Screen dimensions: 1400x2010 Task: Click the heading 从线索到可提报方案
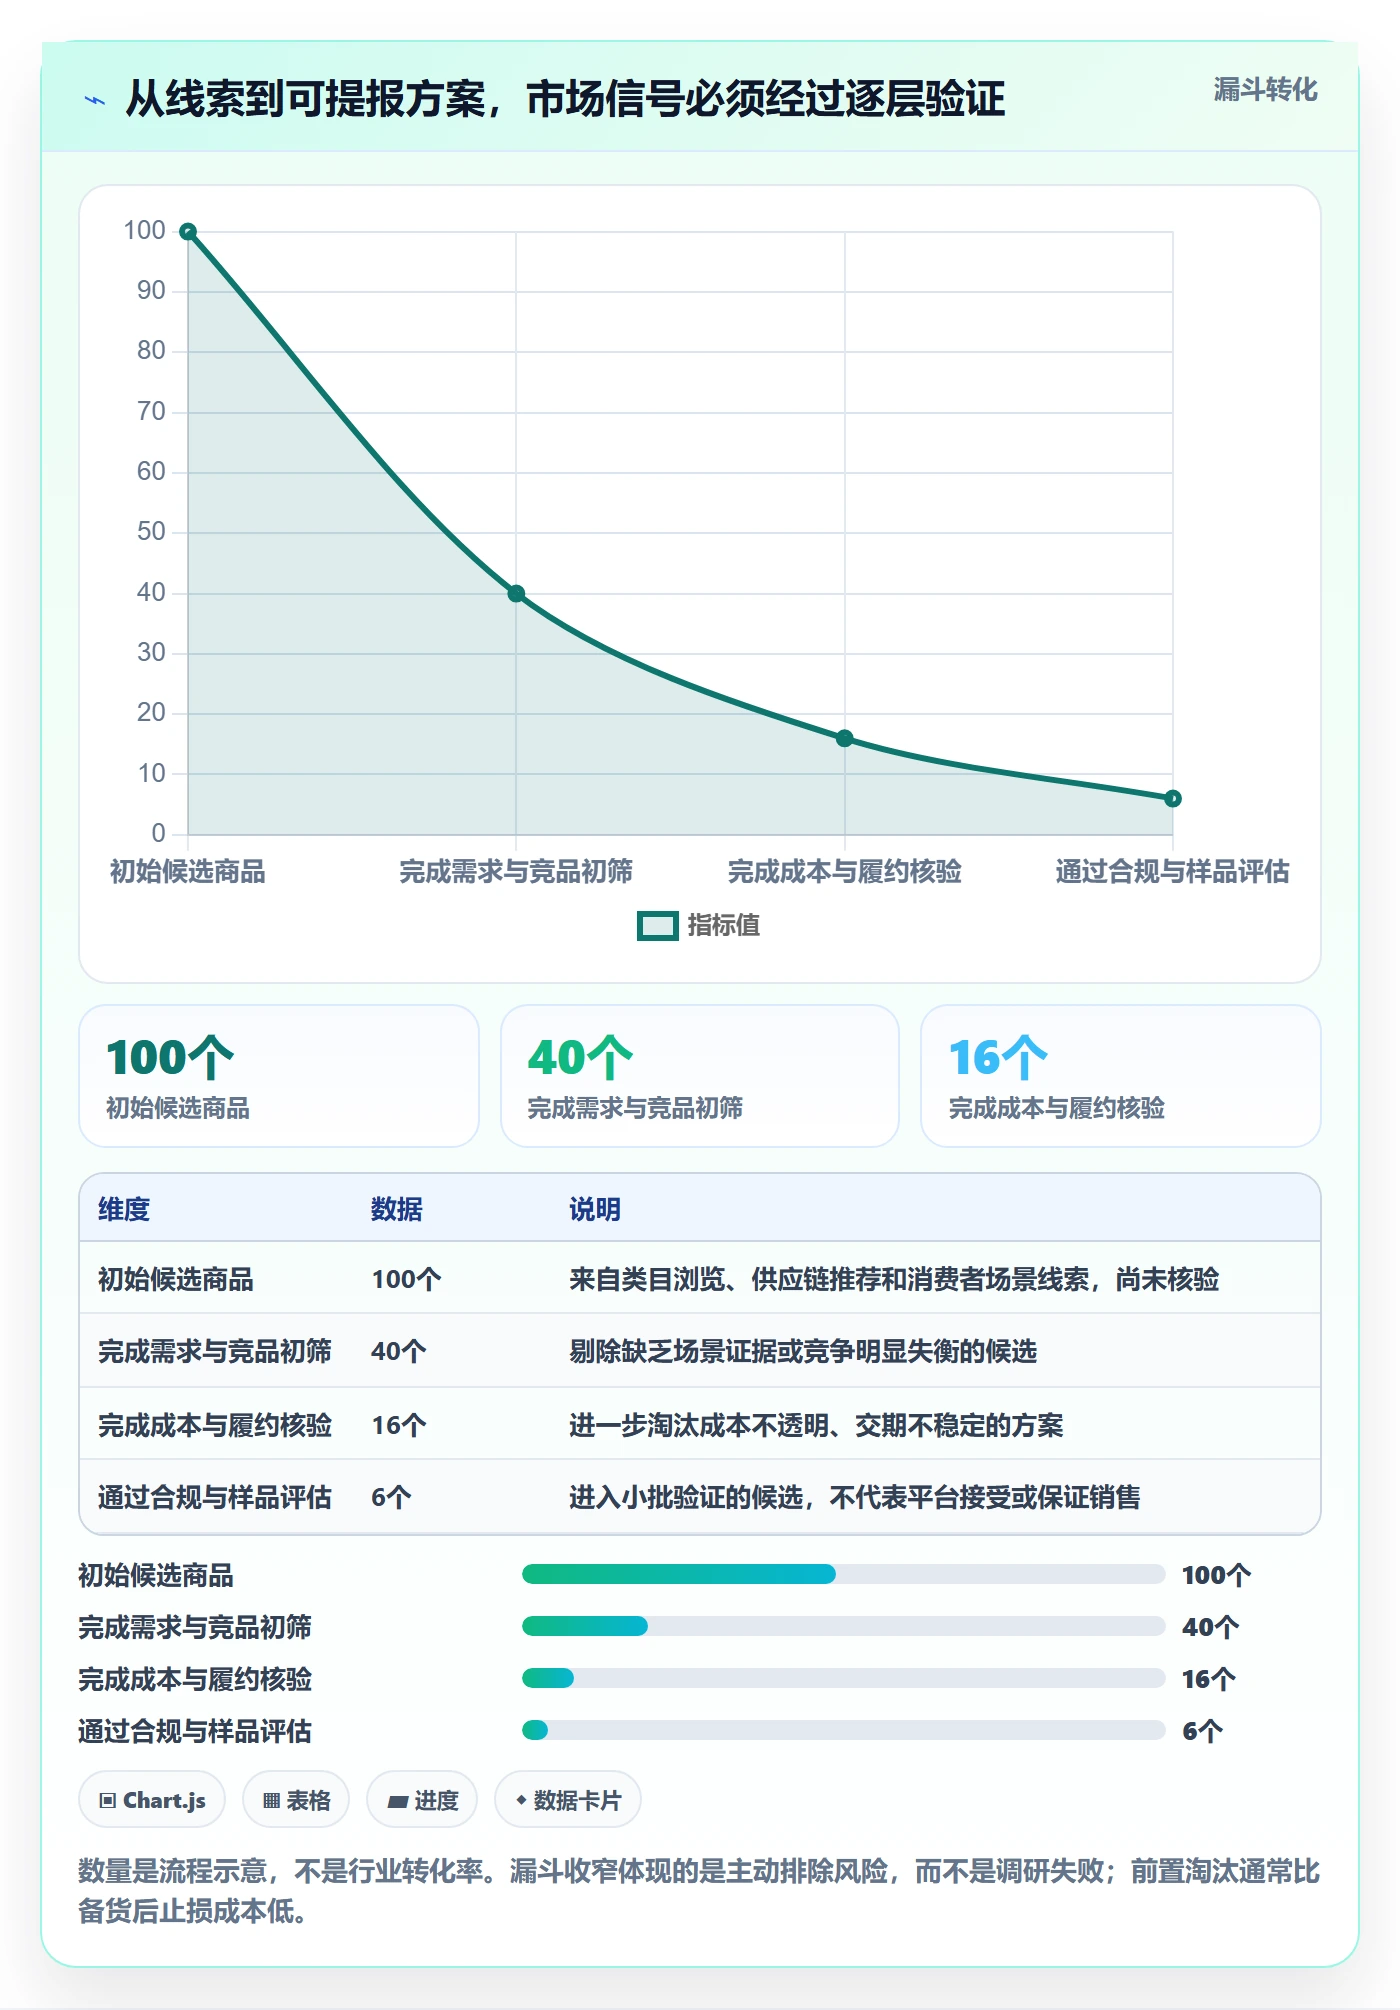(565, 99)
